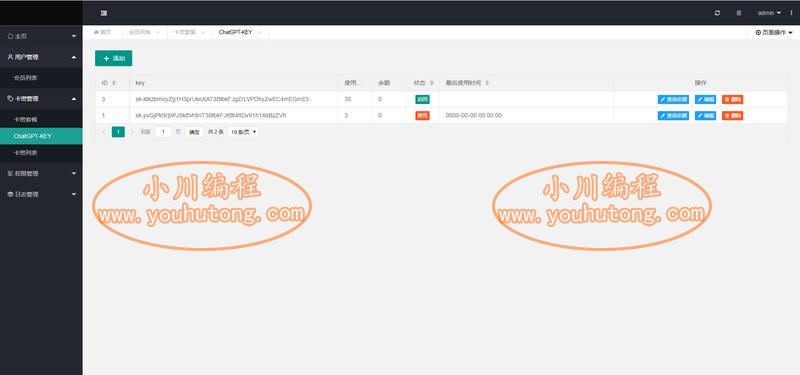Click the page number jump input field
This screenshot has height=375, width=800.
163,132
